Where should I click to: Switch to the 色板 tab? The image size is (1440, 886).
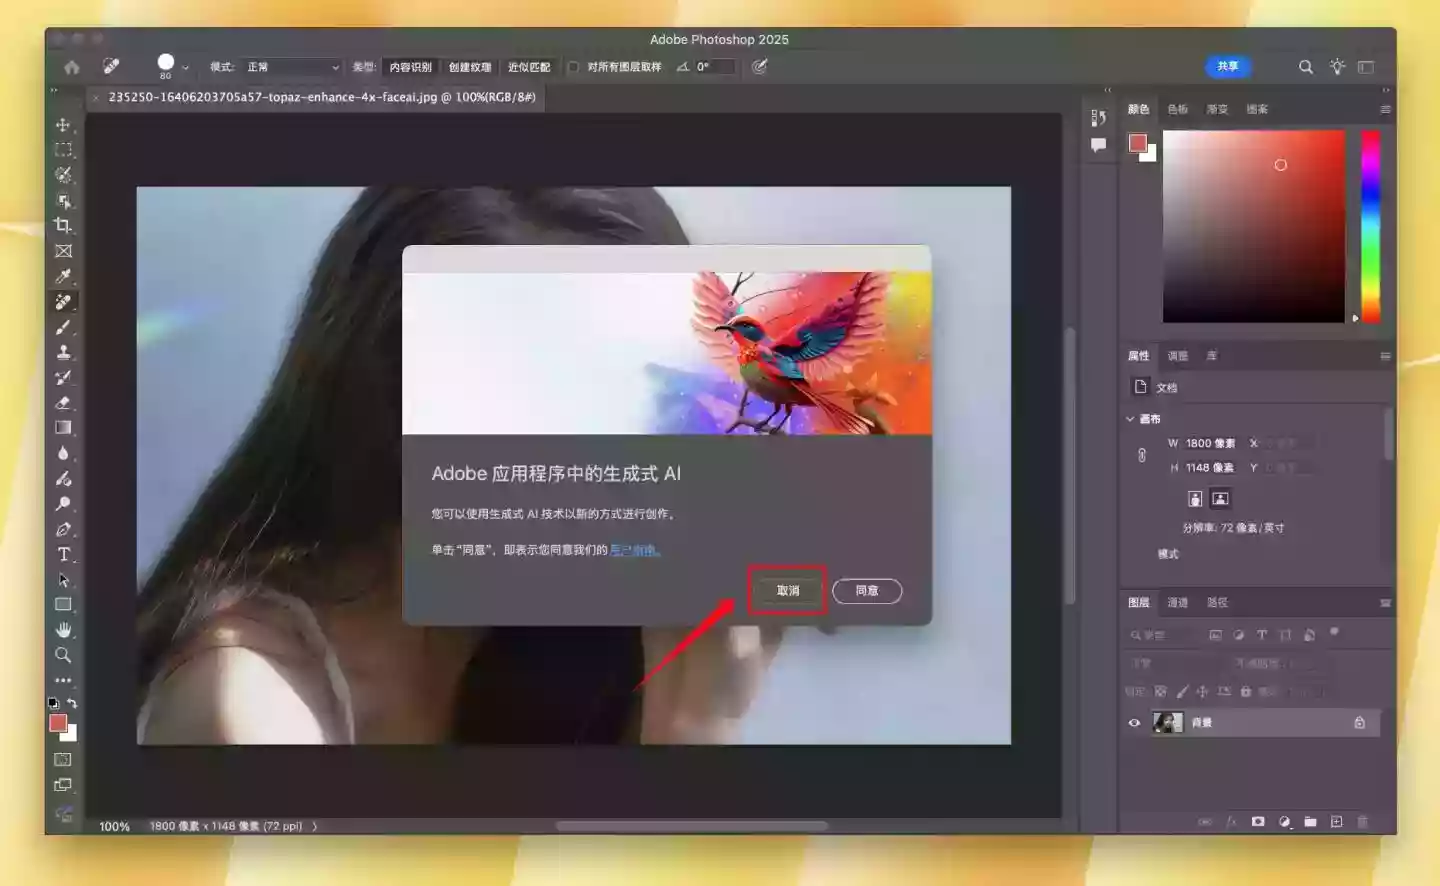click(1177, 109)
